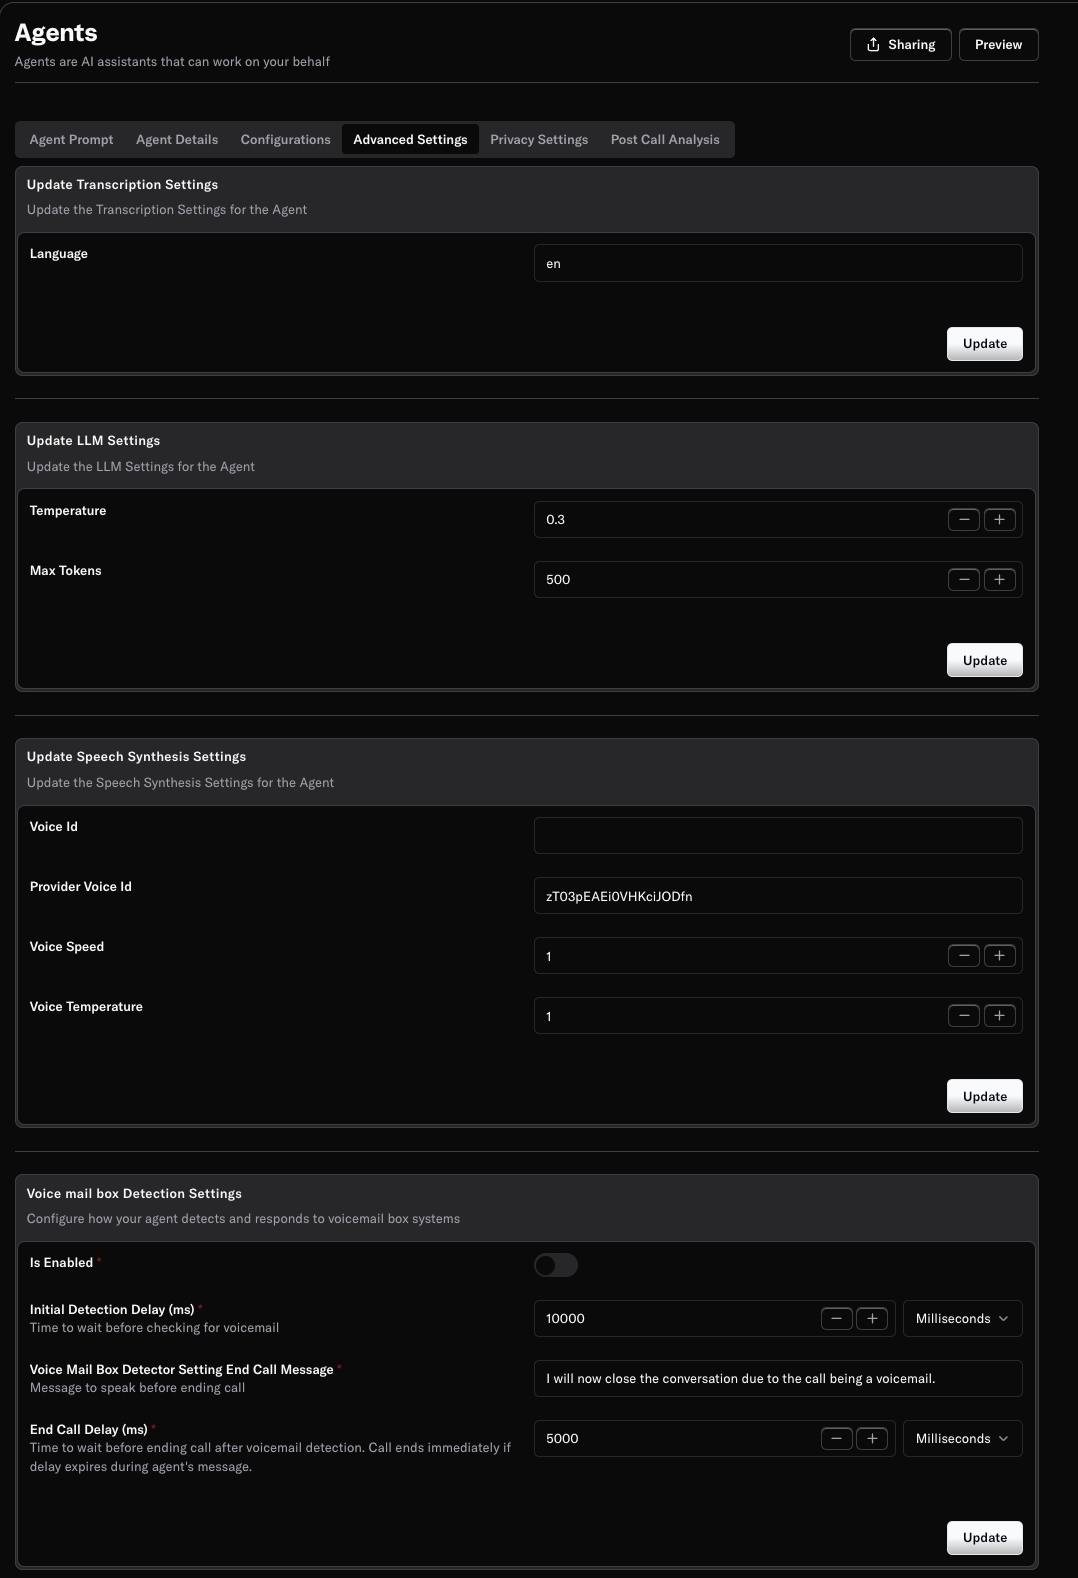Open End Call Delay Milliseconds dropdown

click(962, 1439)
